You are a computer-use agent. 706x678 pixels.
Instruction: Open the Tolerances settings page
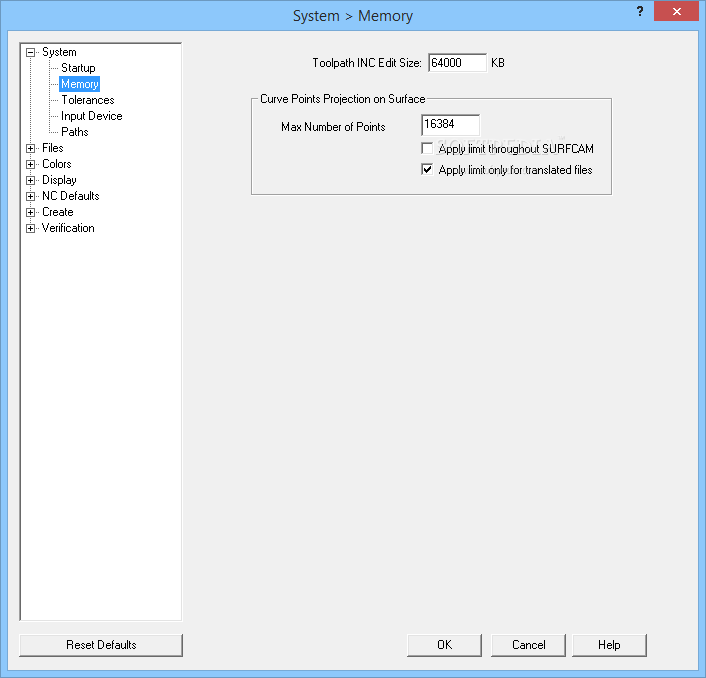point(88,100)
